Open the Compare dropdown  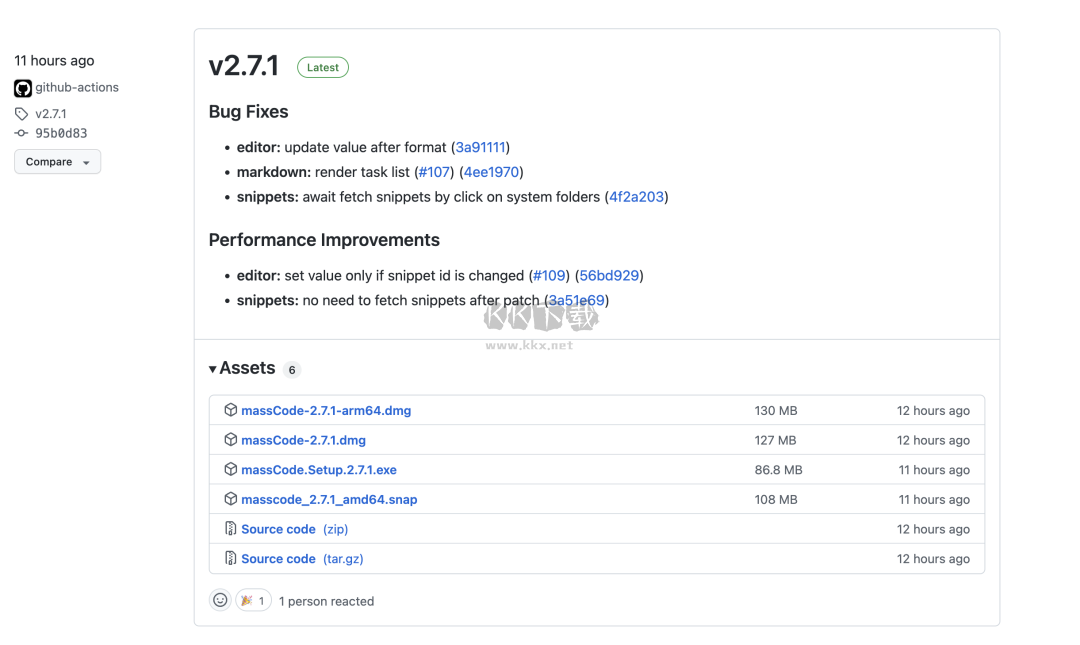coord(57,162)
